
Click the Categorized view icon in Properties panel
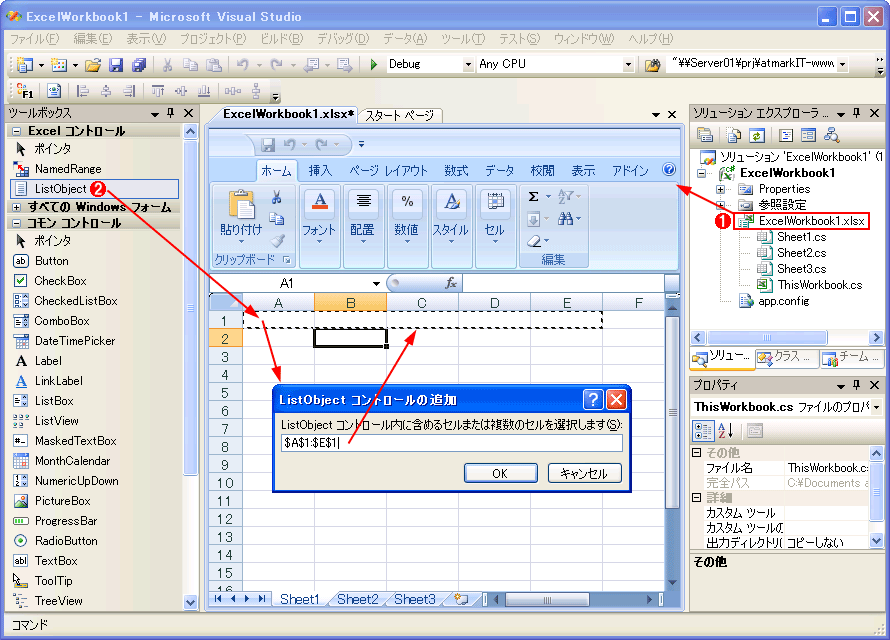coord(703,431)
